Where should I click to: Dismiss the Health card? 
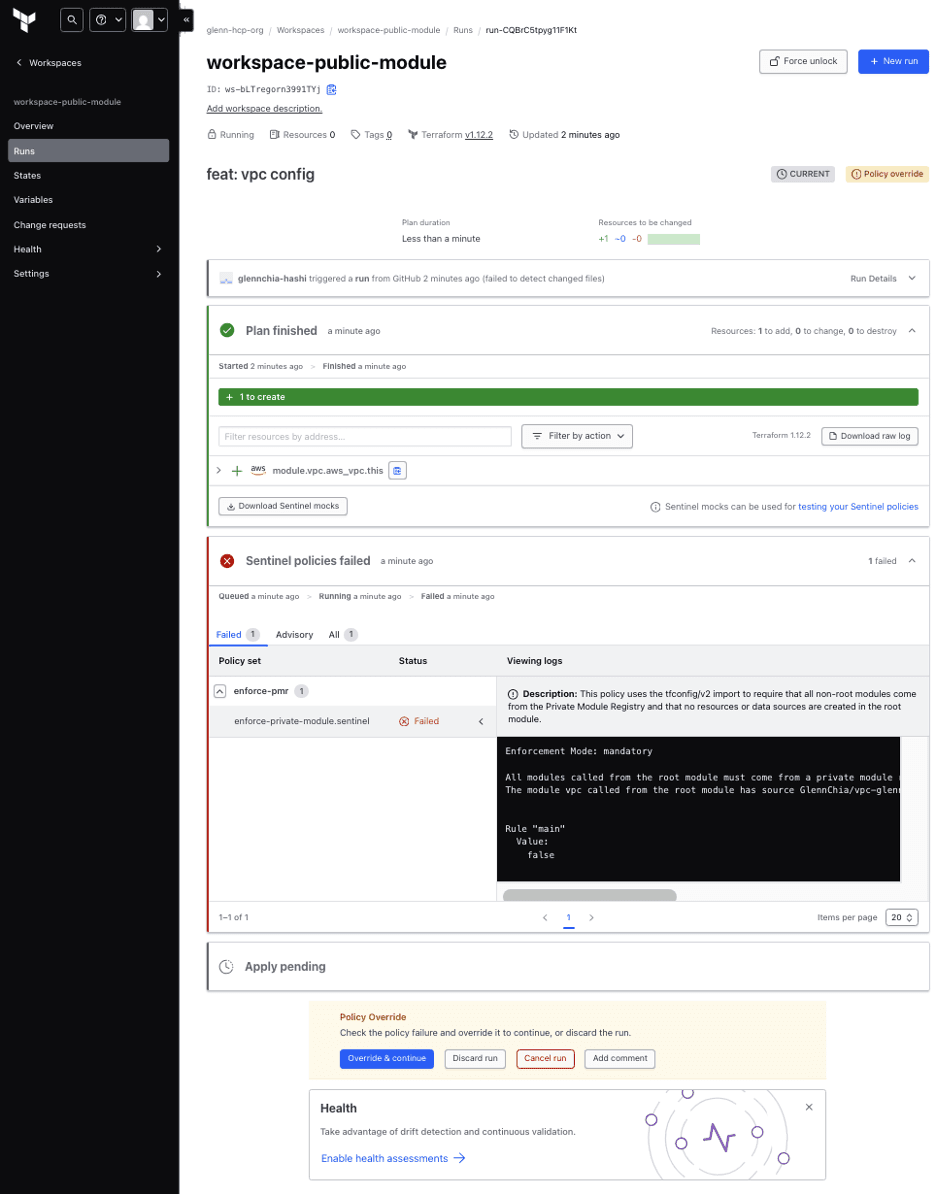click(809, 1108)
